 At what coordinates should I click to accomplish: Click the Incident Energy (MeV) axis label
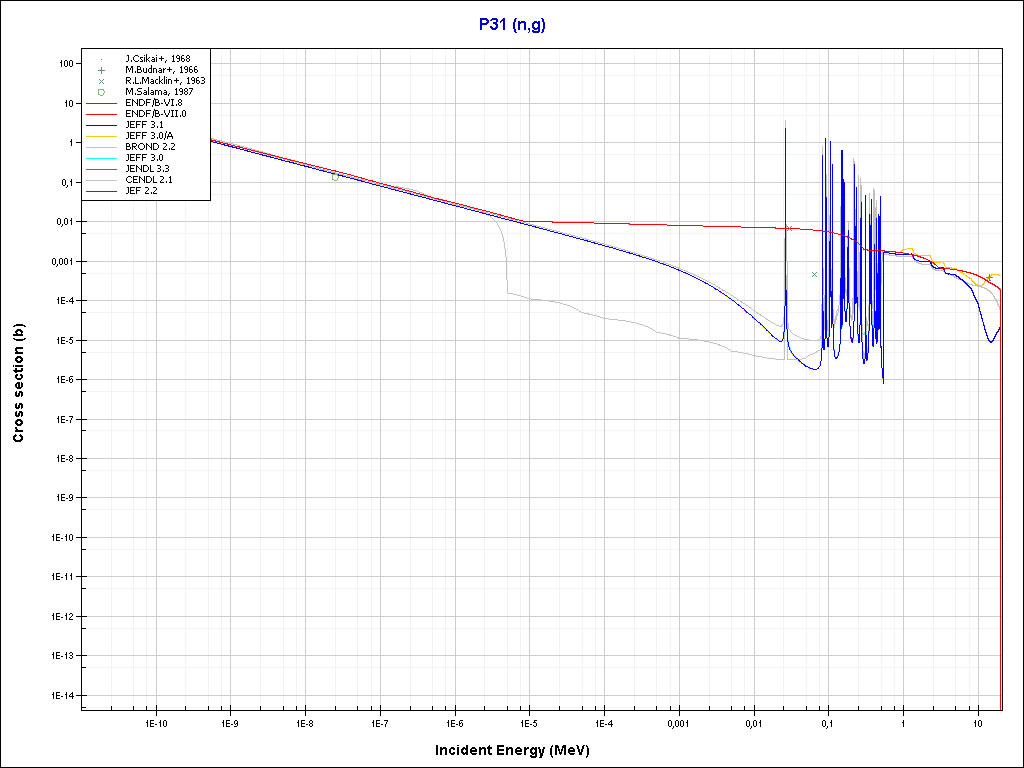(x=520, y=750)
